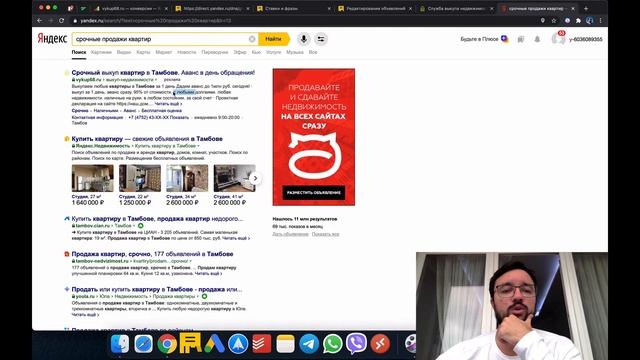The image size is (640, 360).
Task: Click Читать ещё in the youla result
Action: (85, 315)
